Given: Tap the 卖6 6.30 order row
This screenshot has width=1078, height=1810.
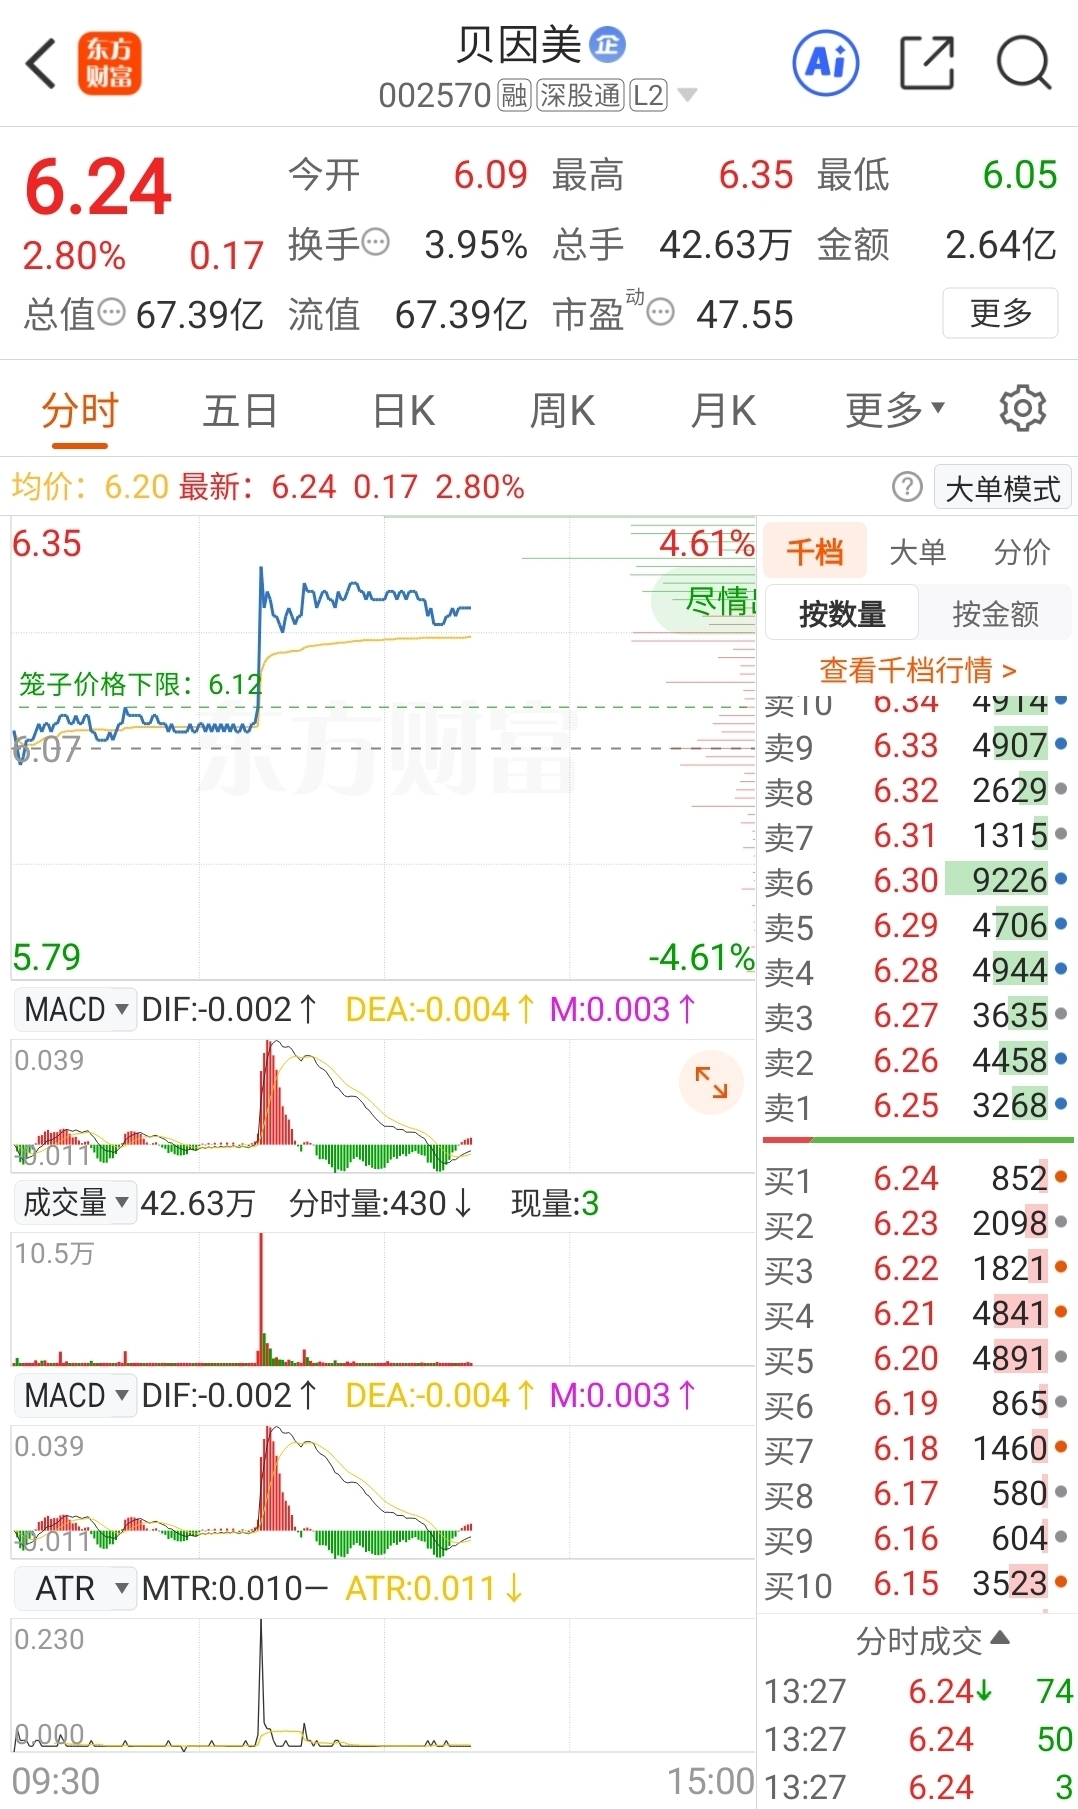Looking at the screenshot, I should pos(917,881).
